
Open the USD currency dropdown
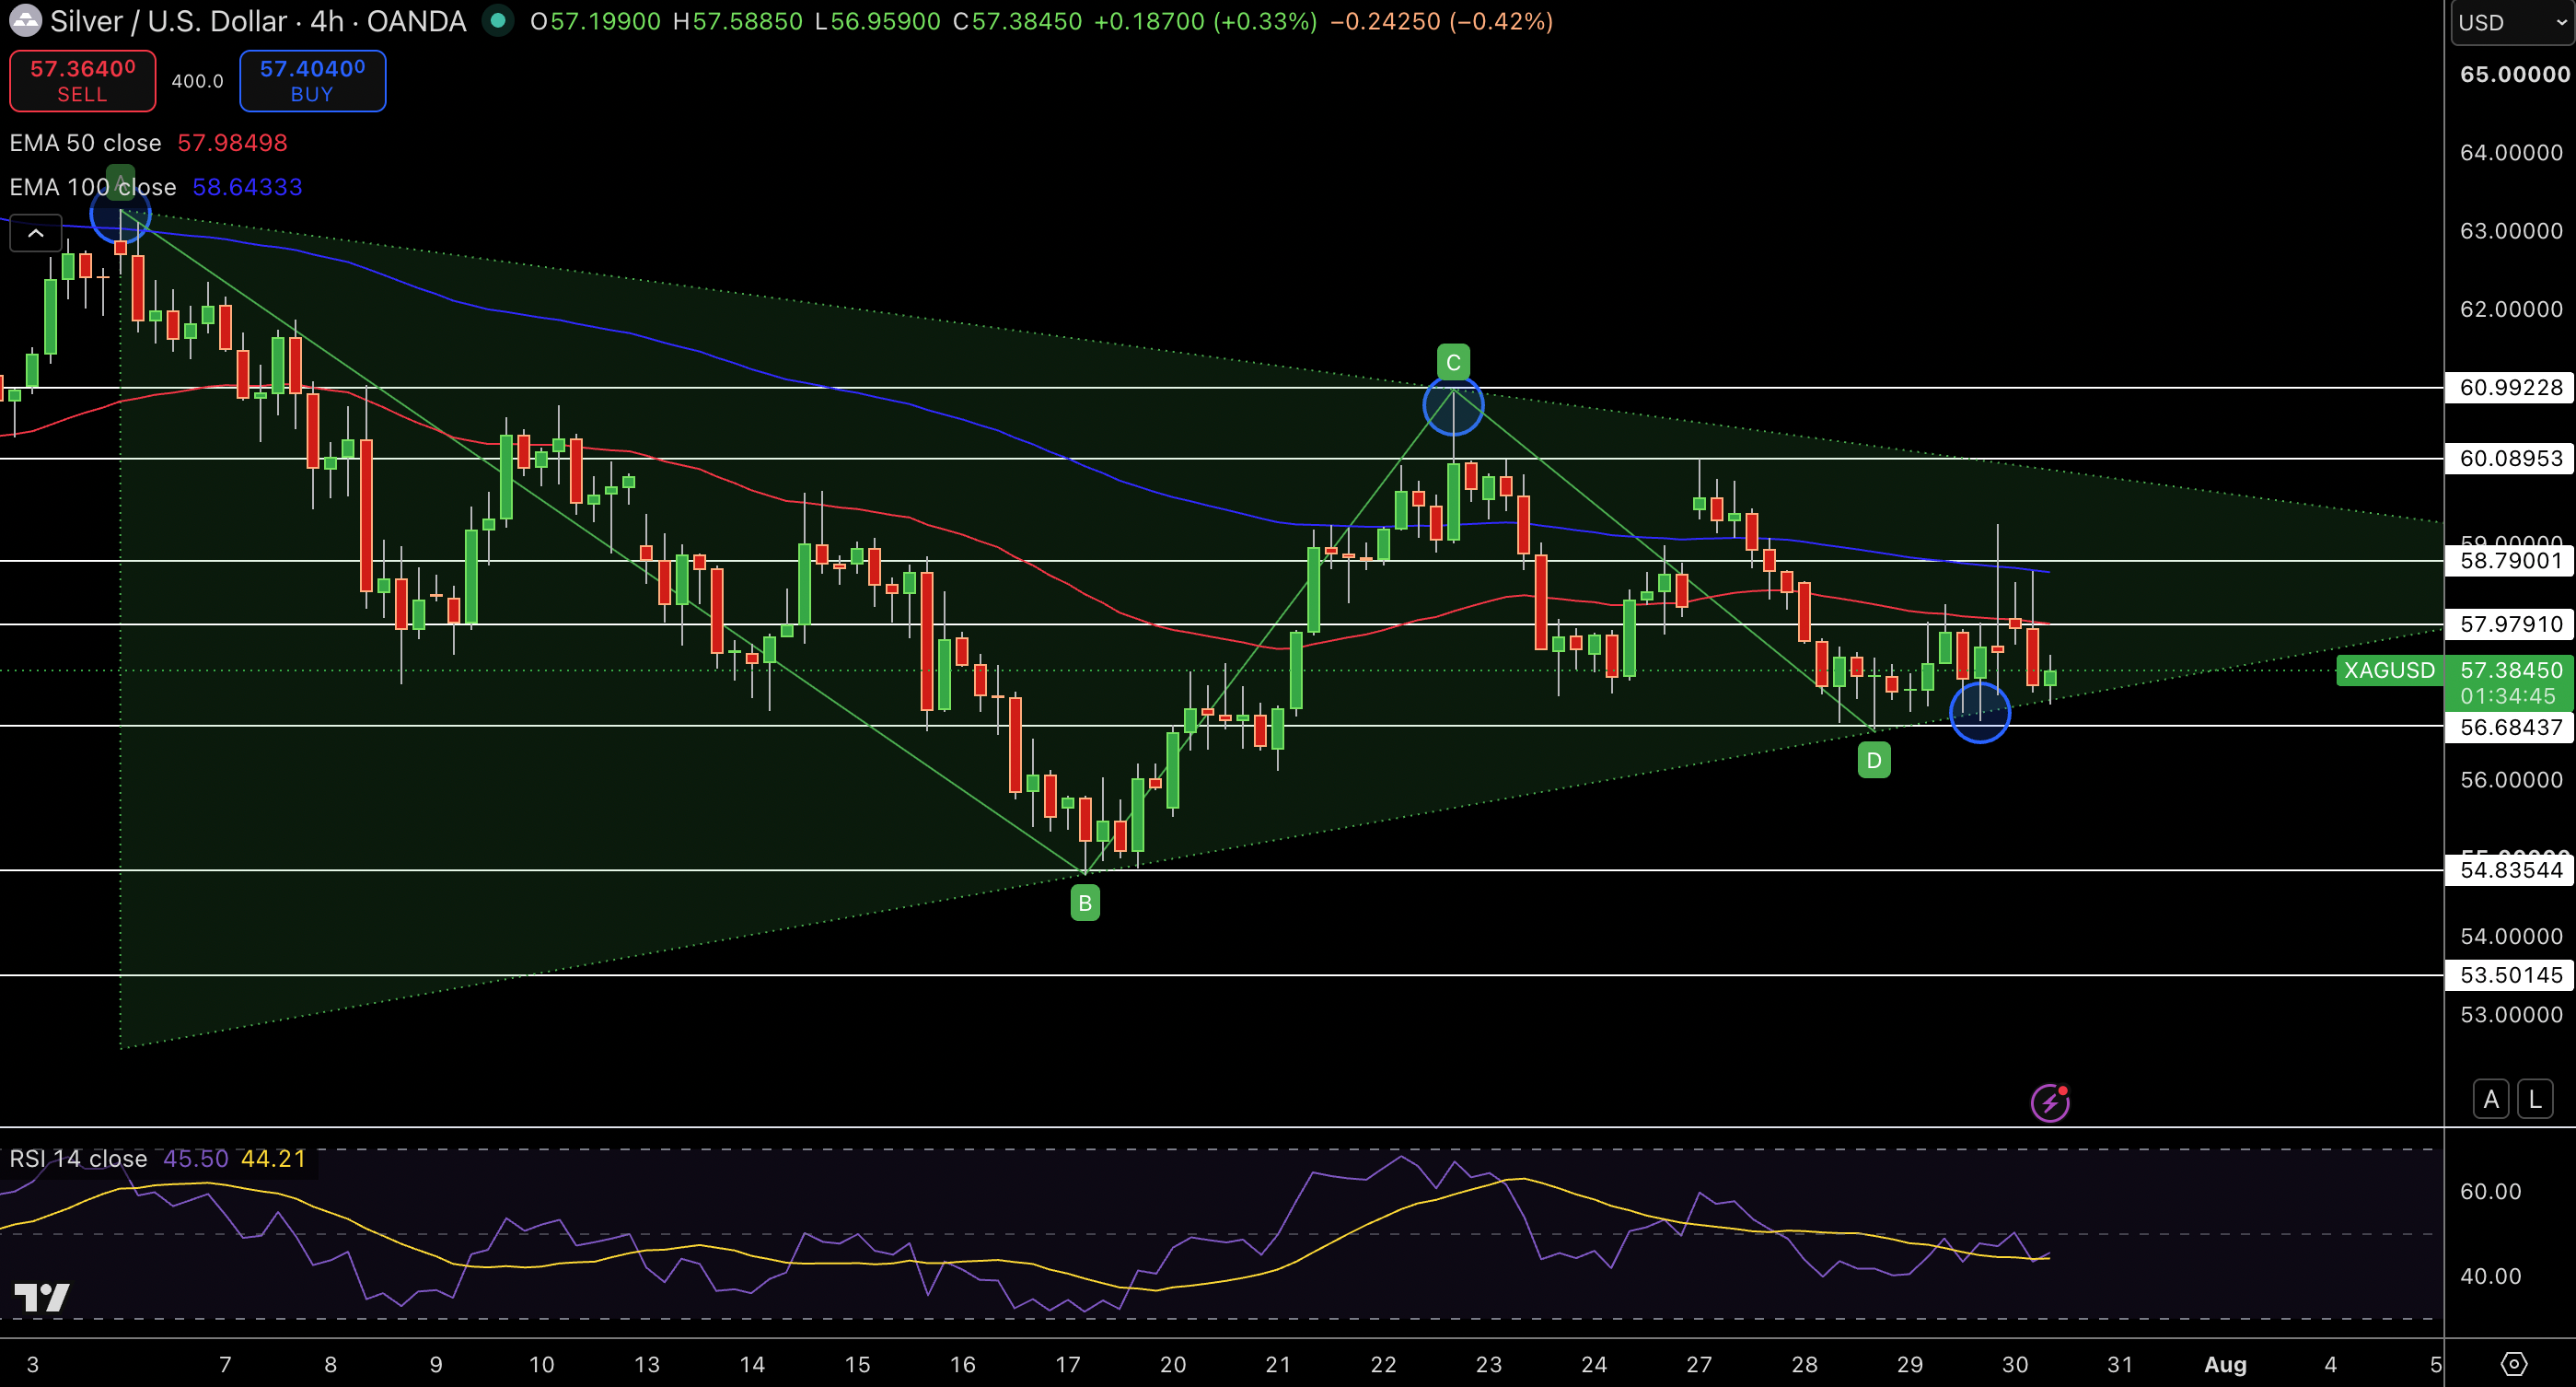click(2512, 22)
